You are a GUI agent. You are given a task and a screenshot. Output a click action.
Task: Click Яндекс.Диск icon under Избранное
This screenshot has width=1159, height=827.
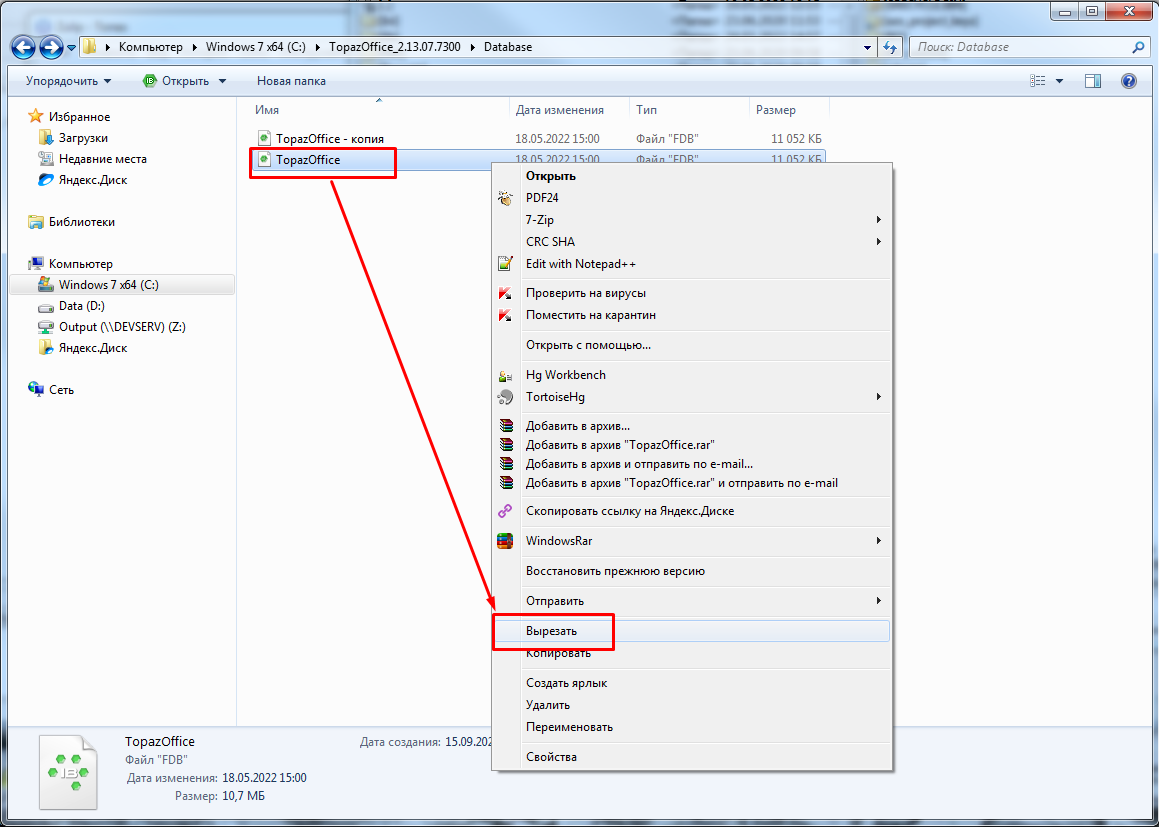click(46, 180)
